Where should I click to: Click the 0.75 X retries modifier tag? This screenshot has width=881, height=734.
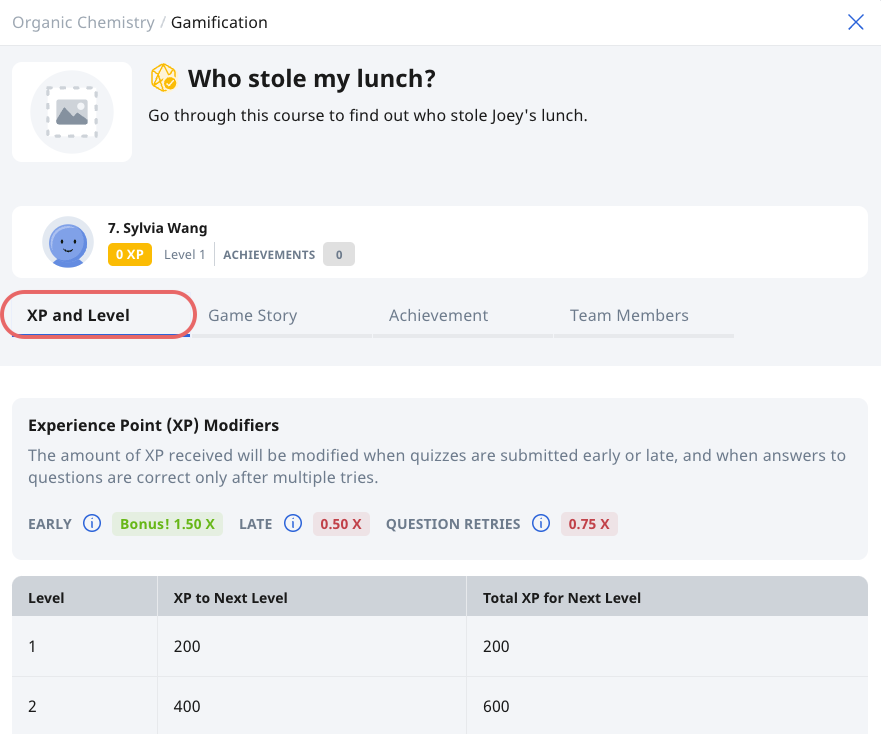(589, 524)
